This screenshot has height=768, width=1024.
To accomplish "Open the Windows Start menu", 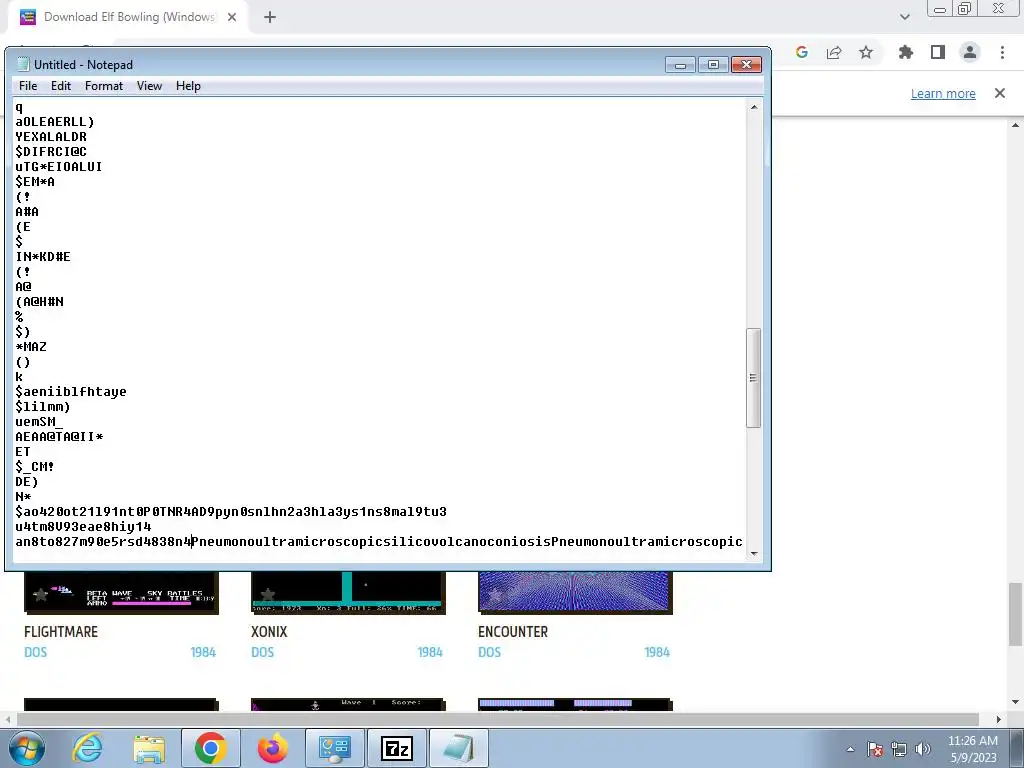I will pyautogui.click(x=27, y=748).
